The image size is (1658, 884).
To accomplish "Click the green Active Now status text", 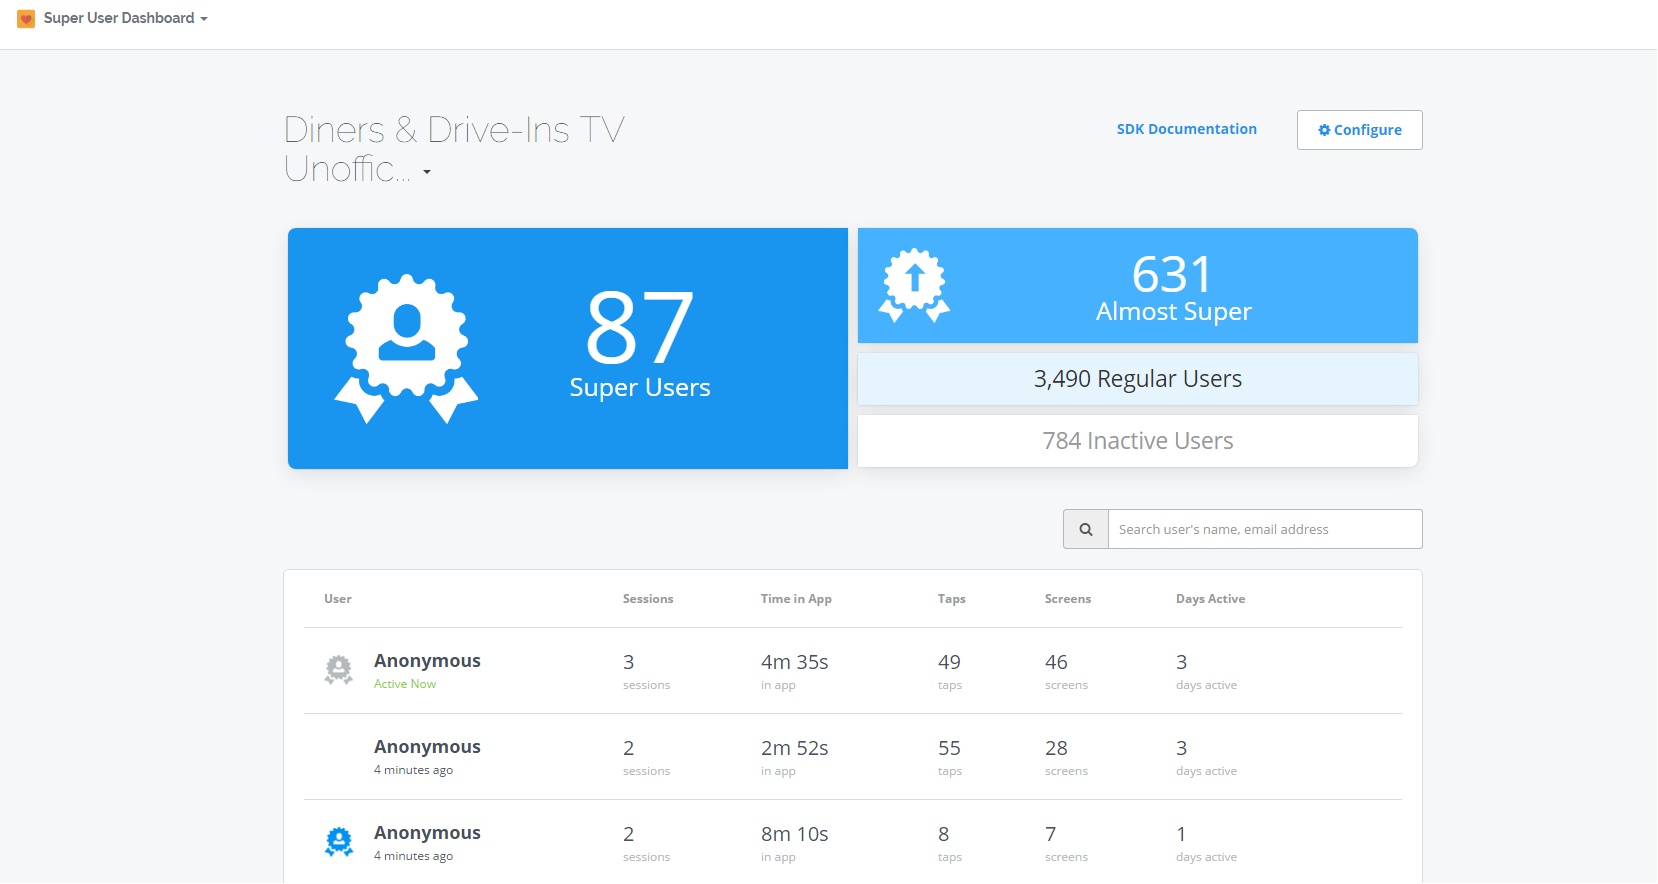I will tap(405, 684).
